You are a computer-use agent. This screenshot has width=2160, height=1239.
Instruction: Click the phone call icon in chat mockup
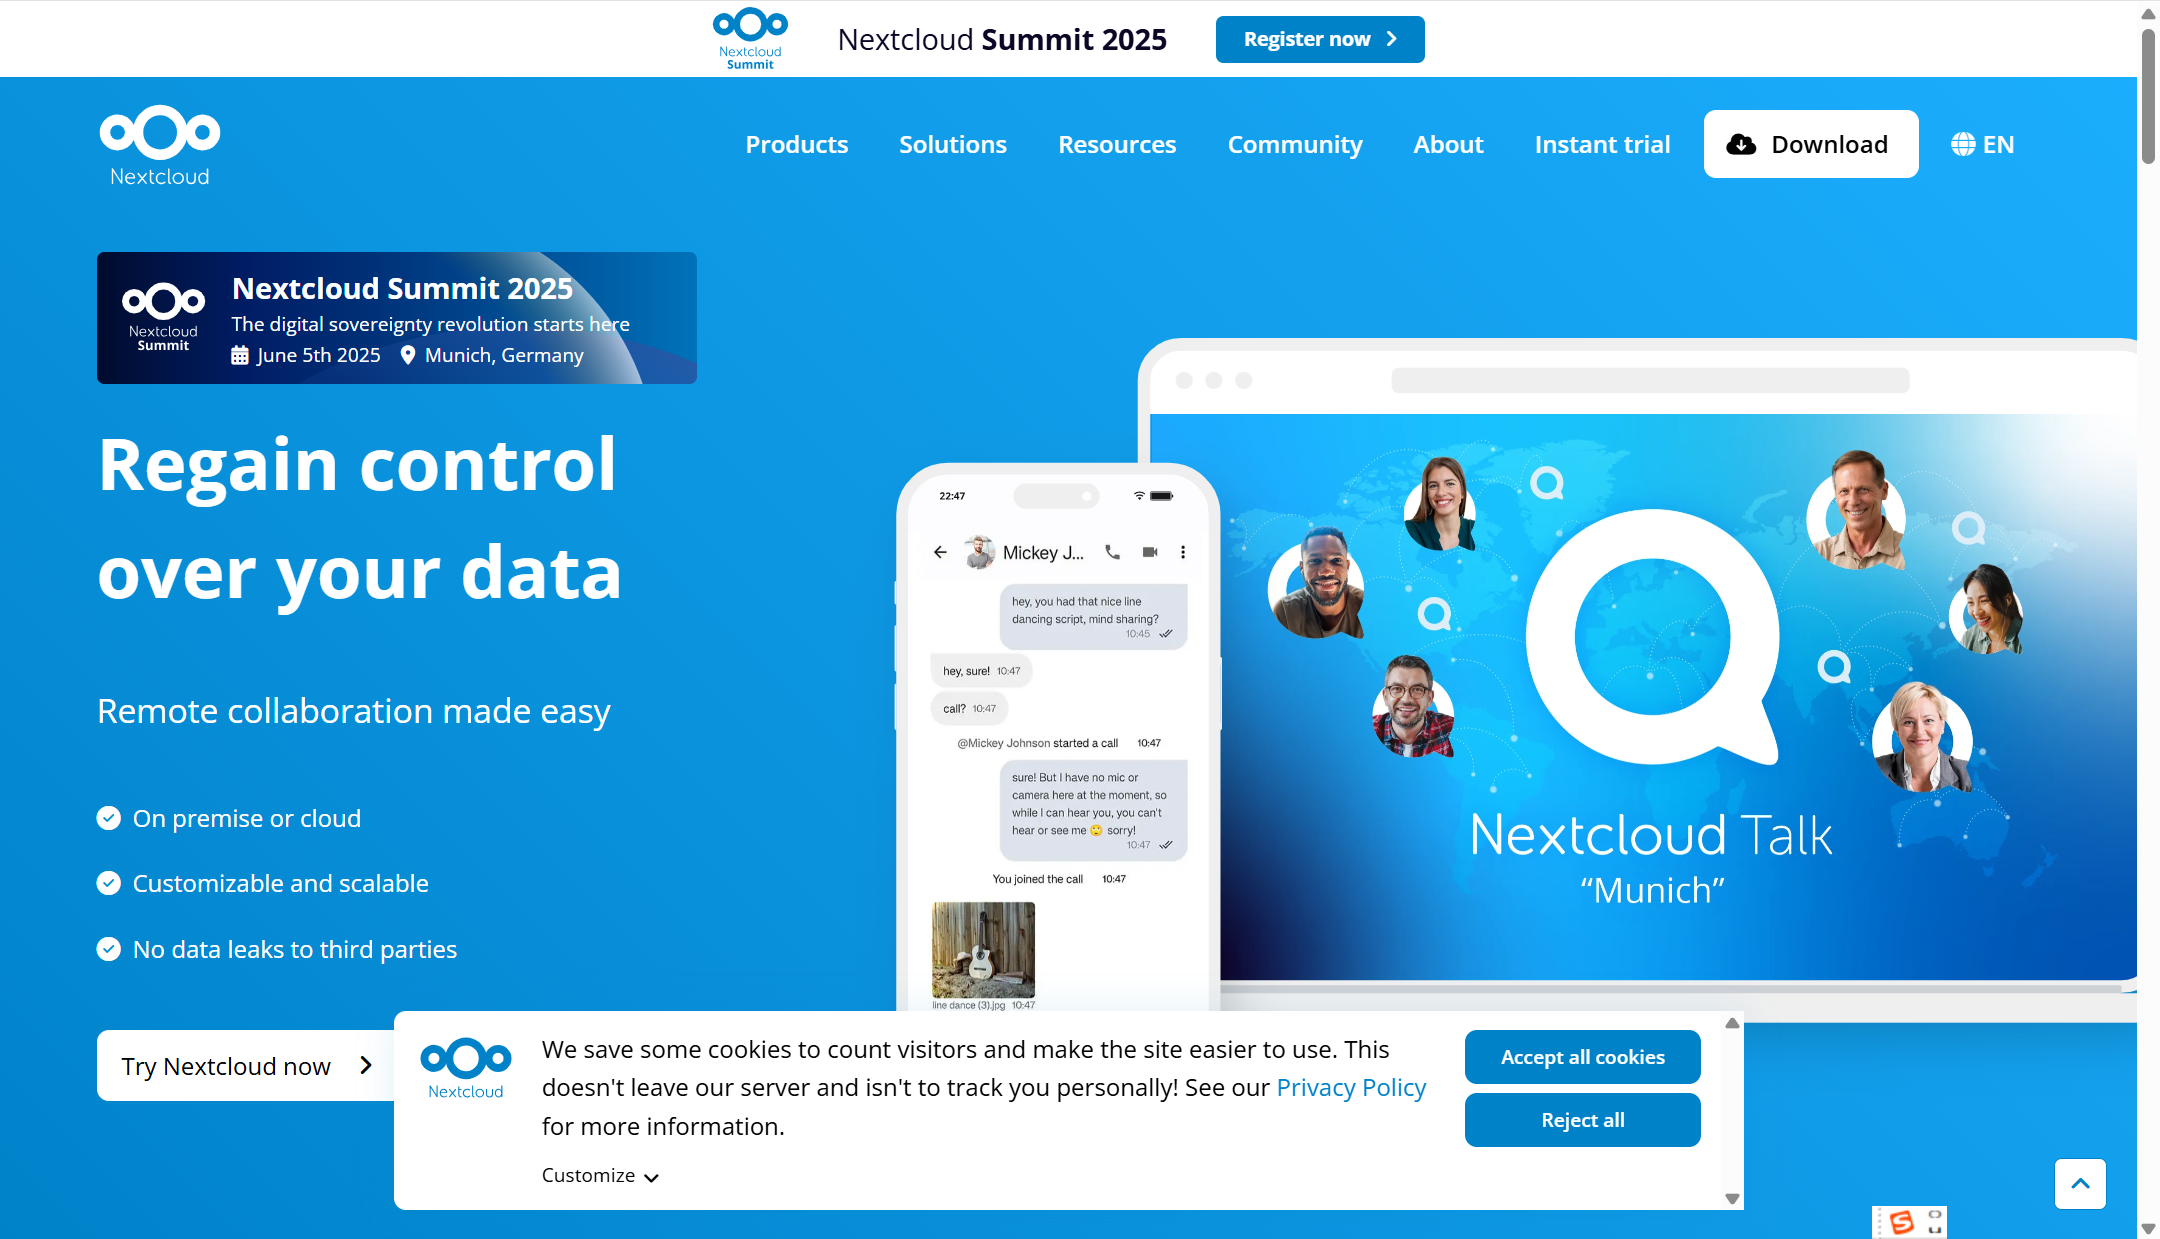coord(1112,552)
